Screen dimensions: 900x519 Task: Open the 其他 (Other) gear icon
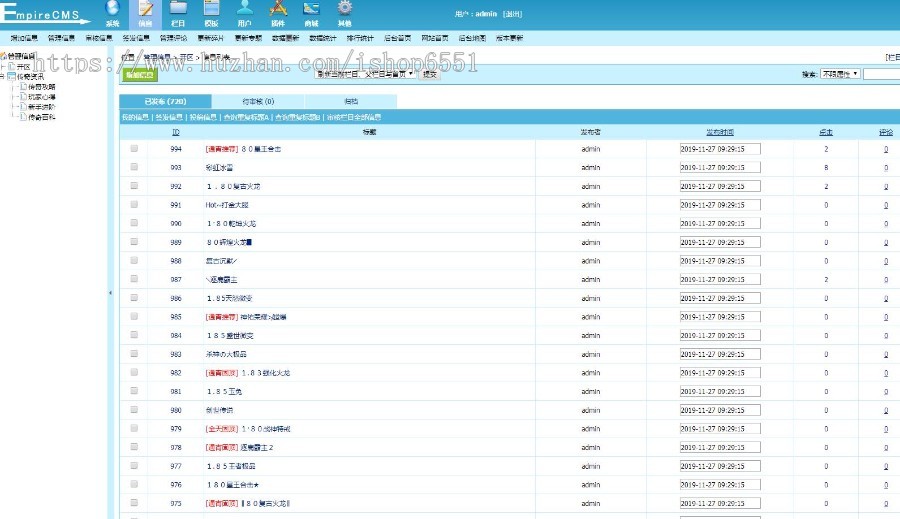[344, 8]
